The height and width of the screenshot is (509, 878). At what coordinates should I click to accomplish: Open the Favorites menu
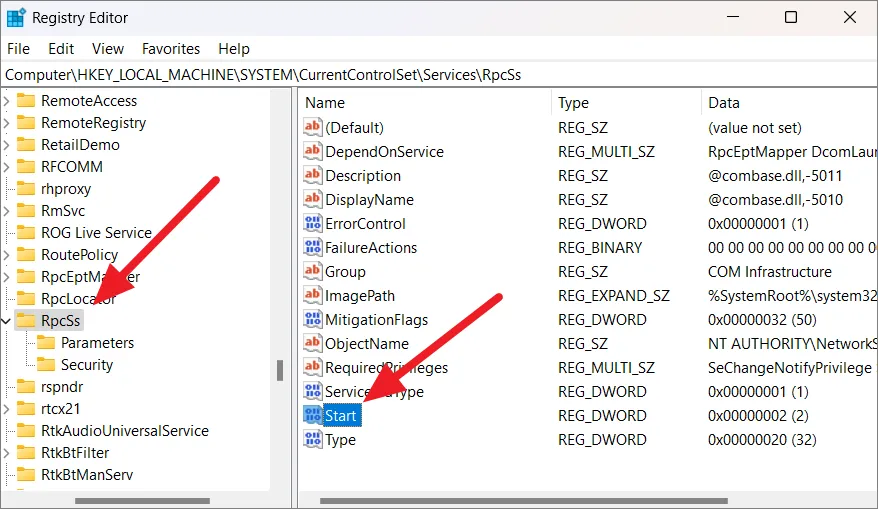(x=171, y=49)
